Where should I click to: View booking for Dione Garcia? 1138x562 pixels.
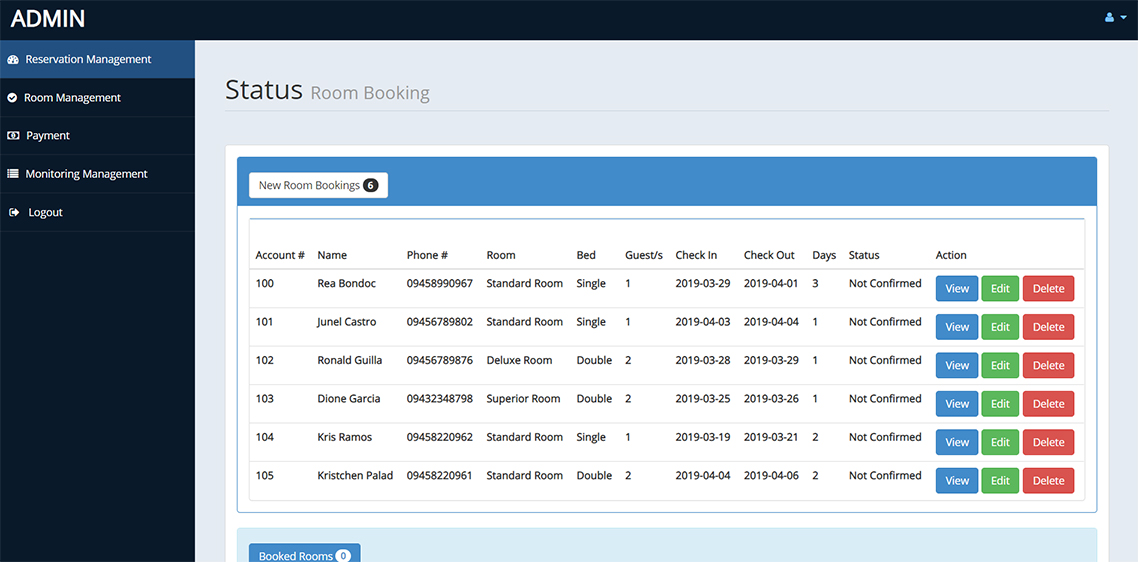(x=957, y=404)
